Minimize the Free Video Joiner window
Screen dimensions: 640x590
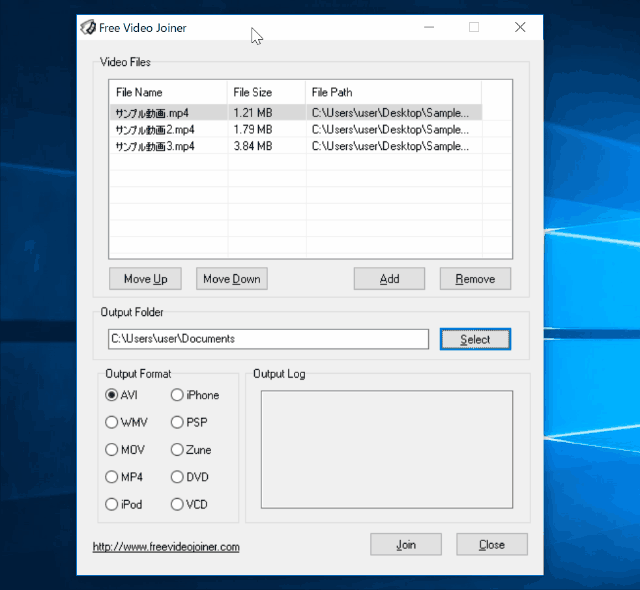pos(429,27)
